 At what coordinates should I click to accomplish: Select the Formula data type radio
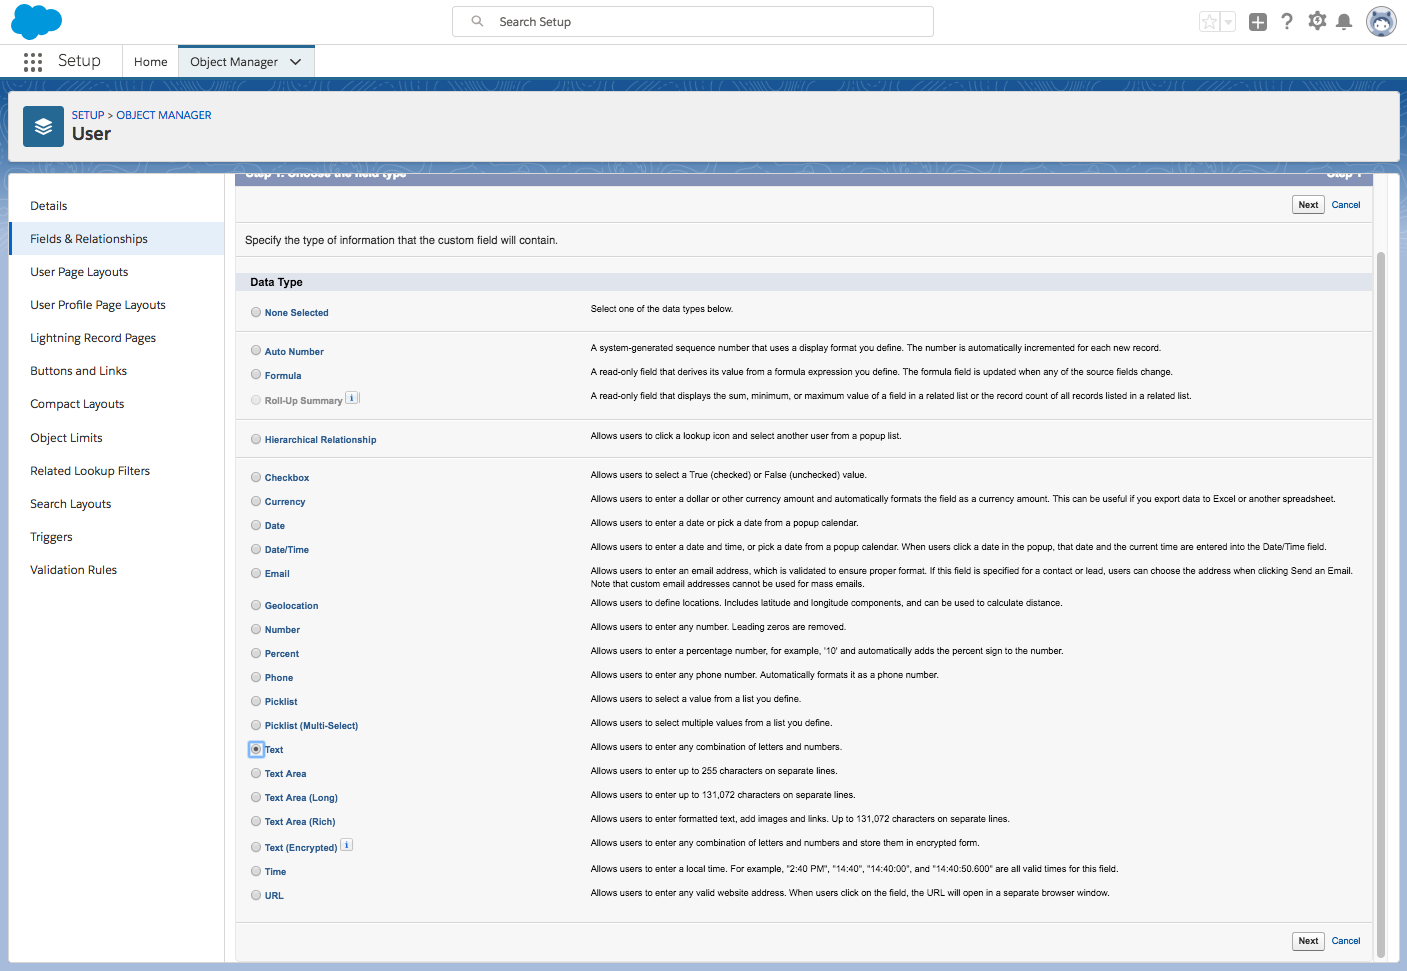(x=256, y=374)
